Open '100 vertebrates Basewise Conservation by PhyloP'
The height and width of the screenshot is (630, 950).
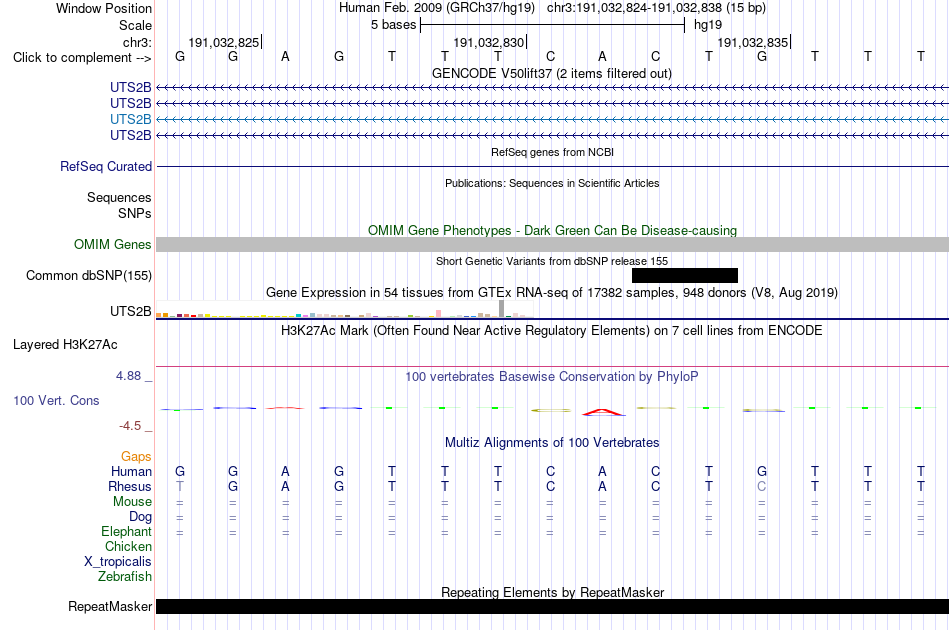pos(552,377)
